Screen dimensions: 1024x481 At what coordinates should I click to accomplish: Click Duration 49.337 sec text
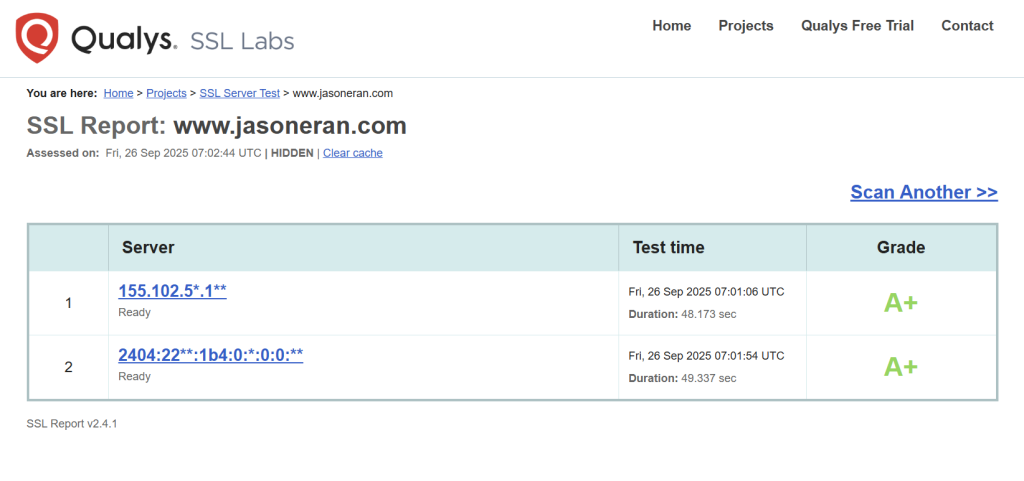tap(682, 378)
